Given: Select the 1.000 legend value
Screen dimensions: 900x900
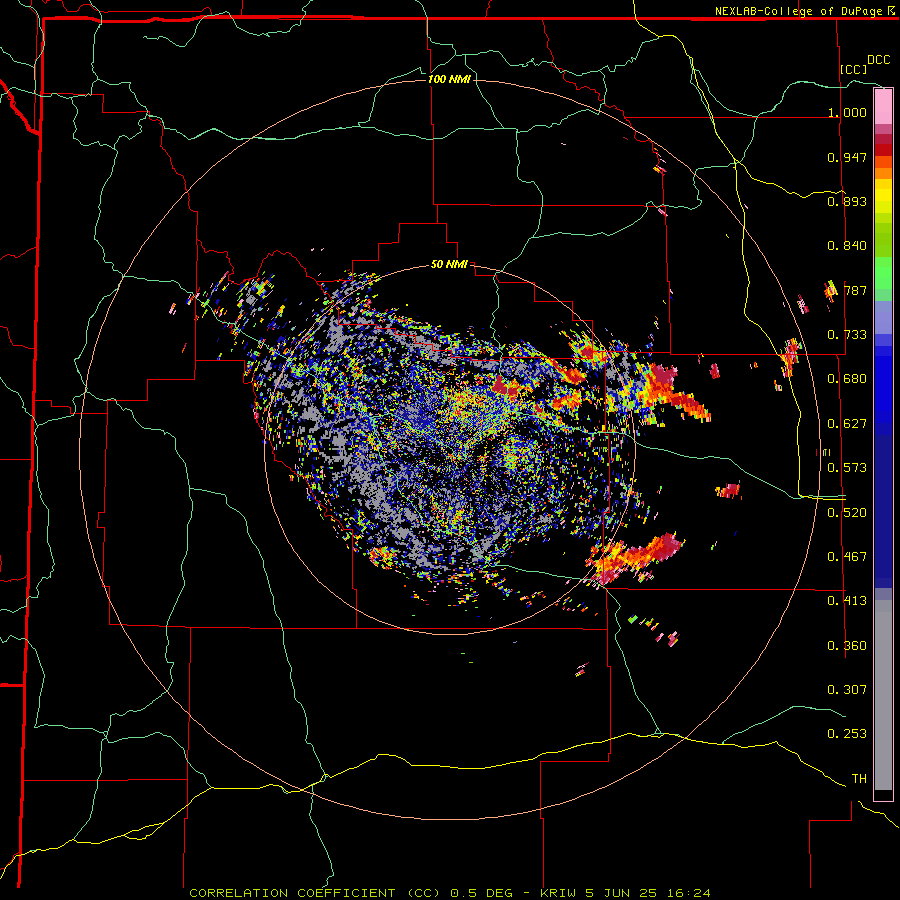Looking at the screenshot, I should (x=847, y=112).
